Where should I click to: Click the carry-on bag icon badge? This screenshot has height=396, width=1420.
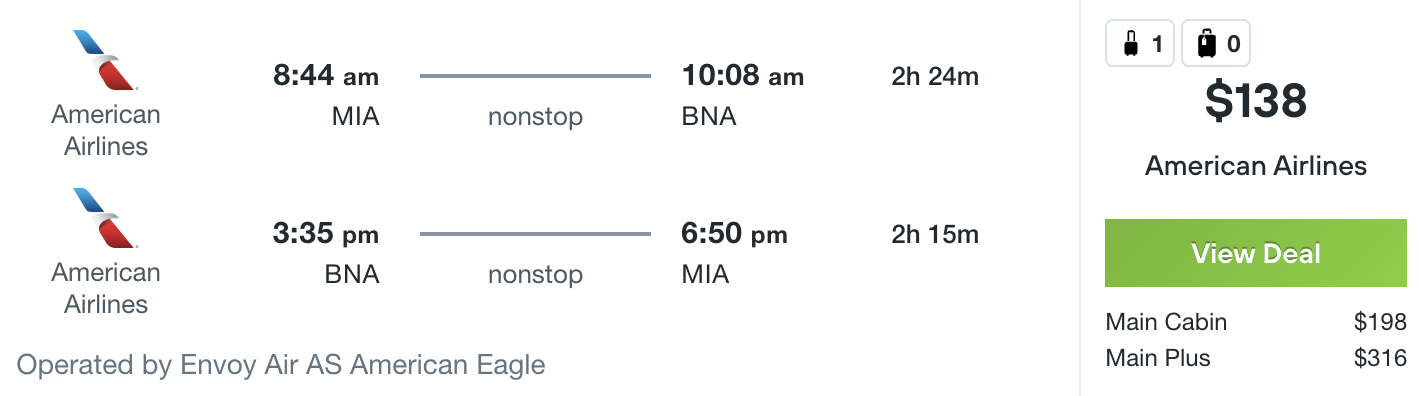point(1140,44)
